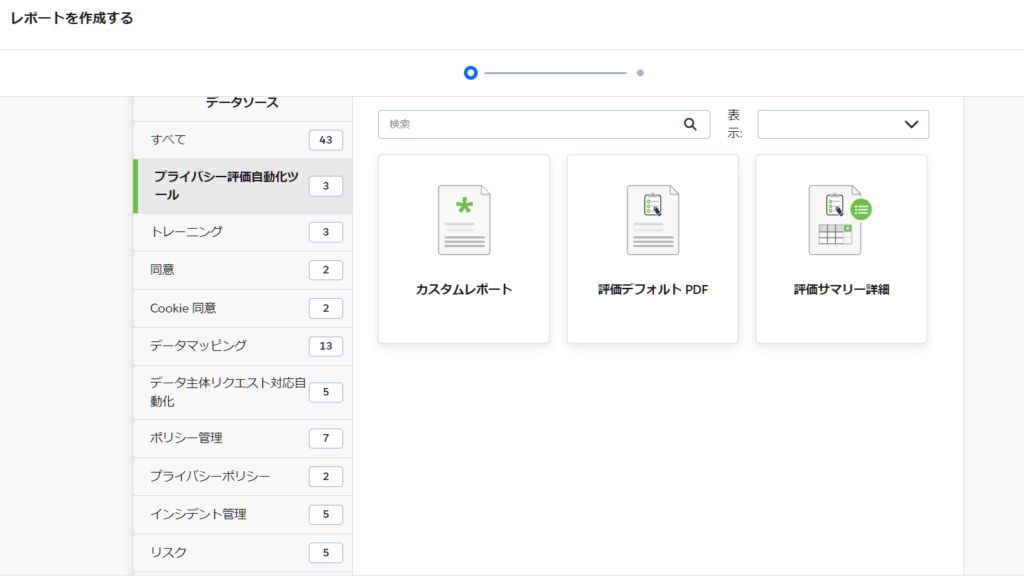Click the magnifying glass search icon
Screen dimensions: 1024x579
point(689,124)
